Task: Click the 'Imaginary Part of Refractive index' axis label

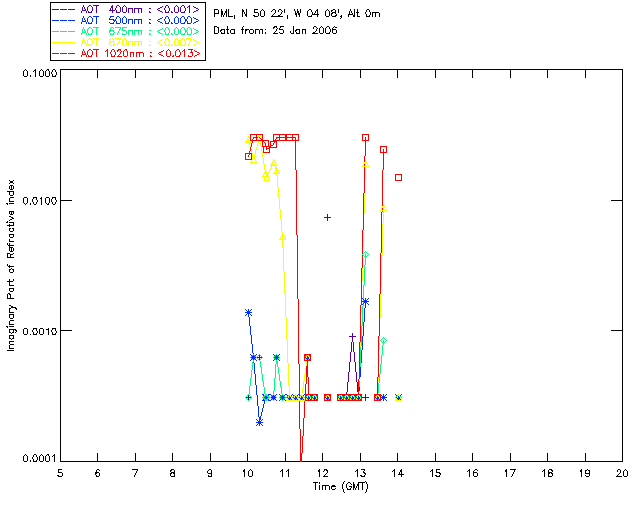Action: [11, 265]
